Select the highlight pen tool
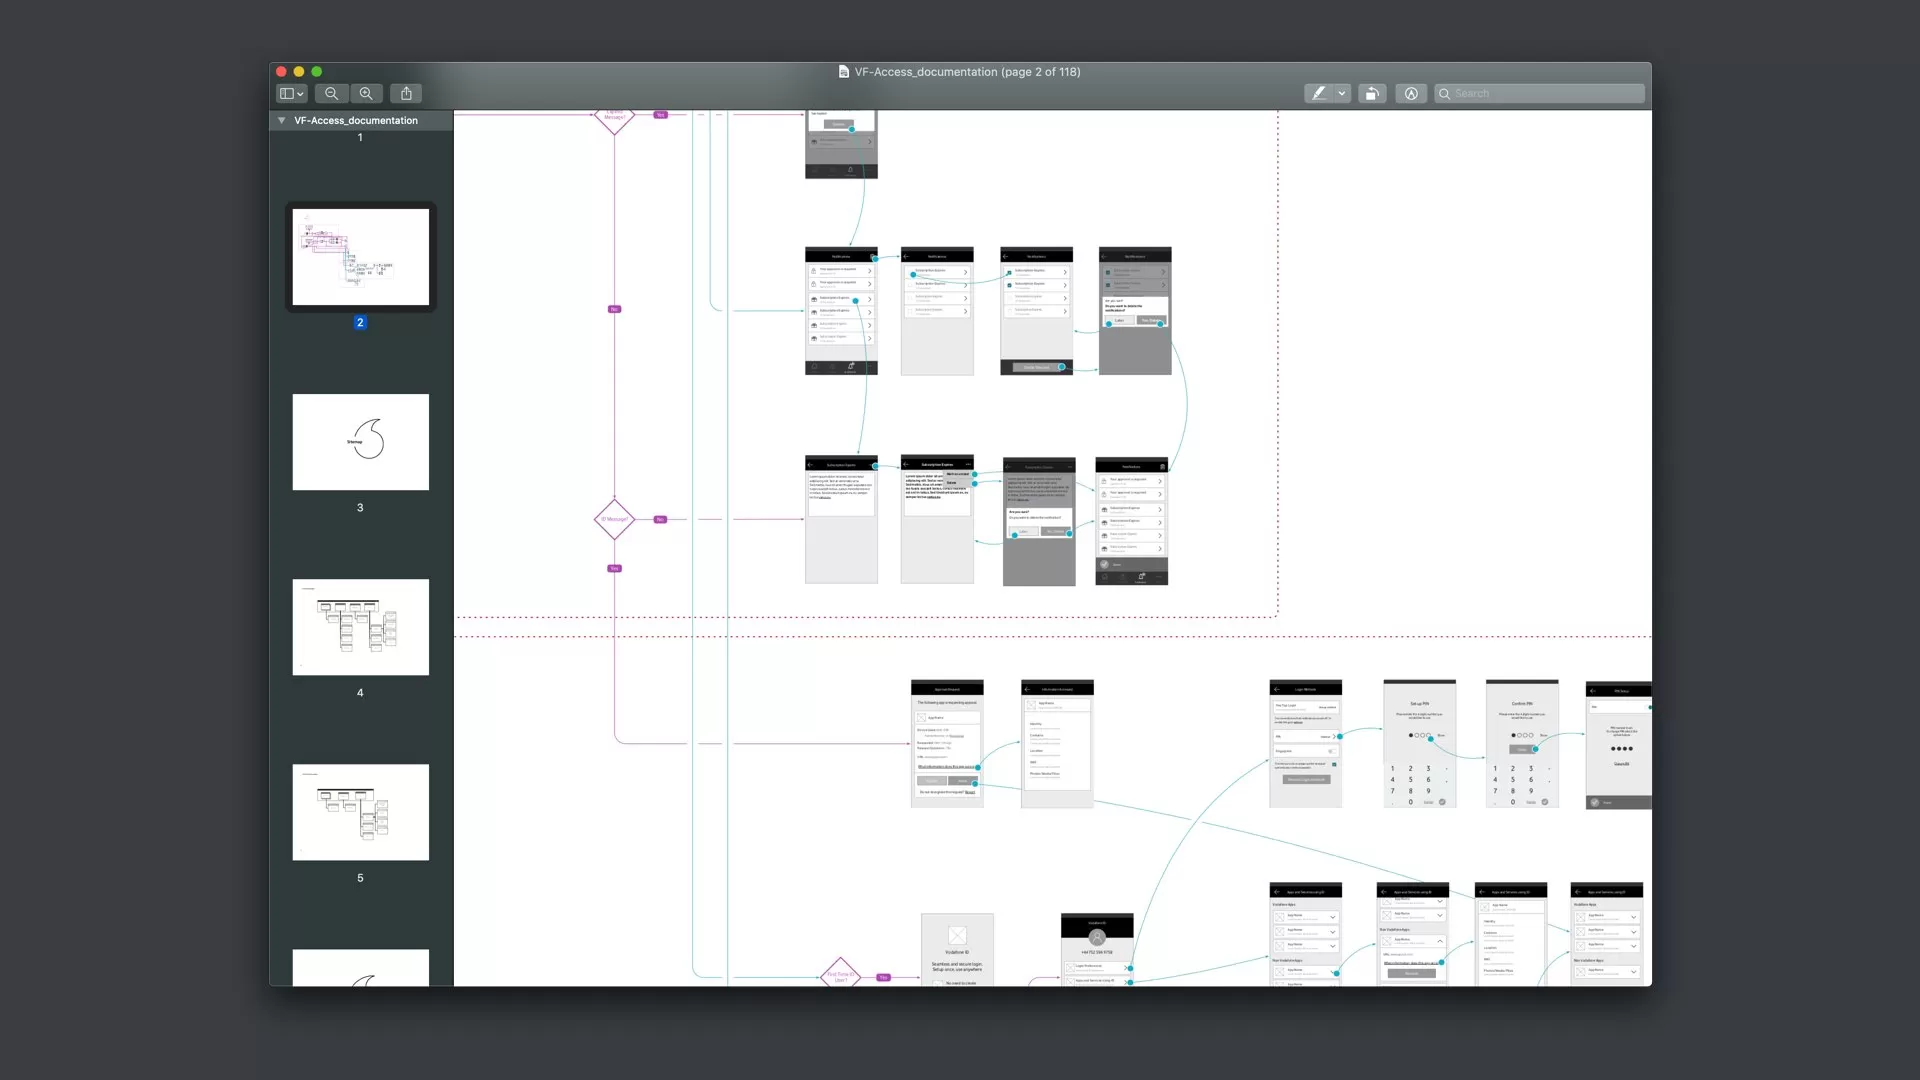 click(1319, 93)
